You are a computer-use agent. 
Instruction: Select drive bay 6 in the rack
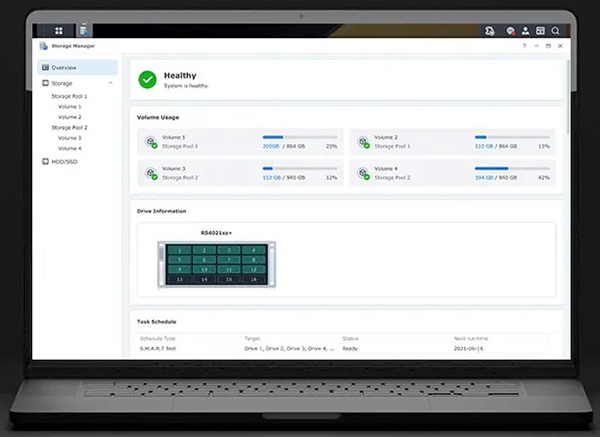(x=204, y=260)
